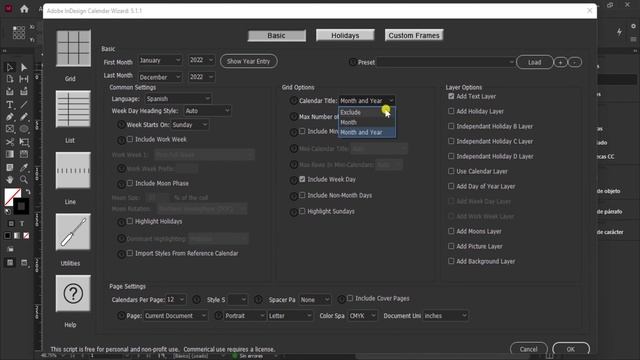Screen dimensions: 640x360
Task: Open Week Starts On Sunday dropdown
Action: pyautogui.click(x=190, y=125)
